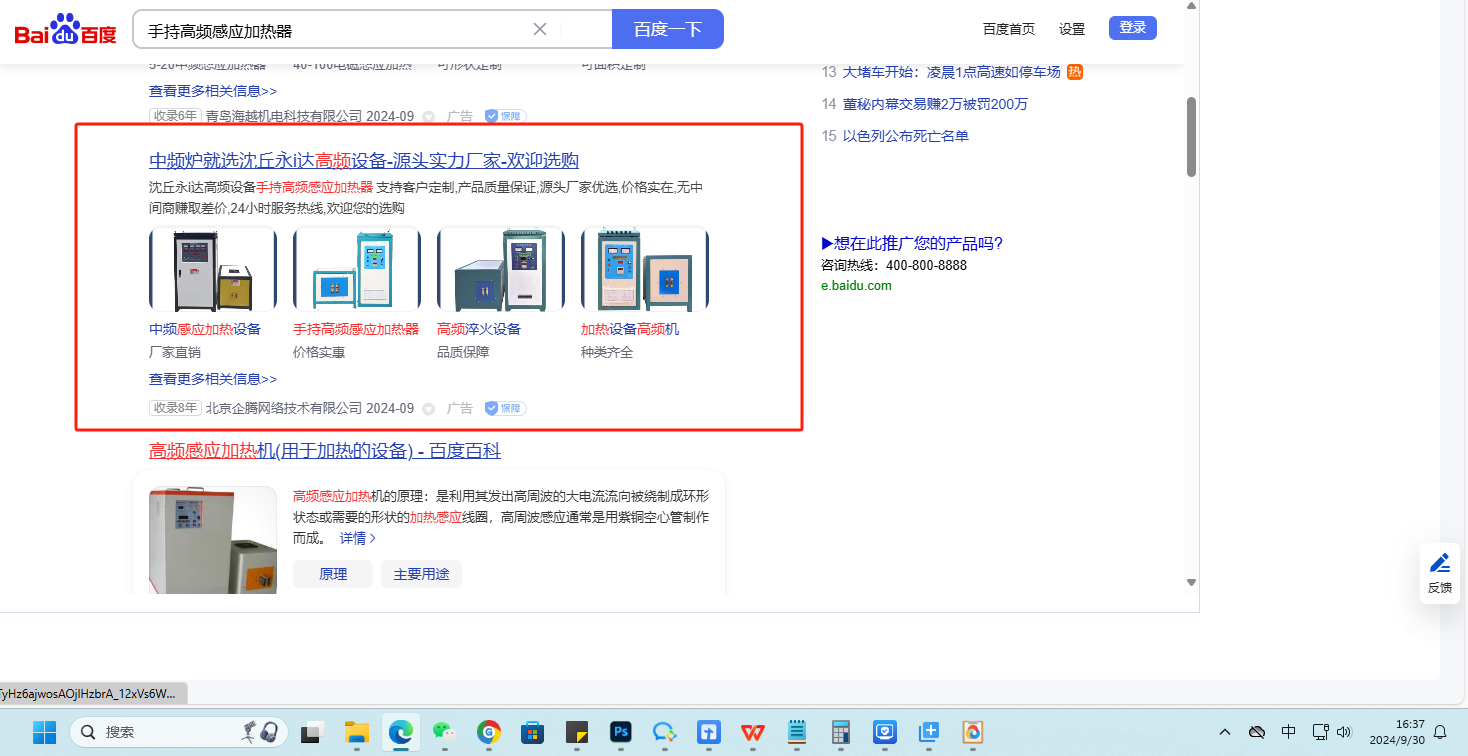Screen dimensions: 1468x756
Task: Open Notepad from the taskbar
Action: point(797,732)
